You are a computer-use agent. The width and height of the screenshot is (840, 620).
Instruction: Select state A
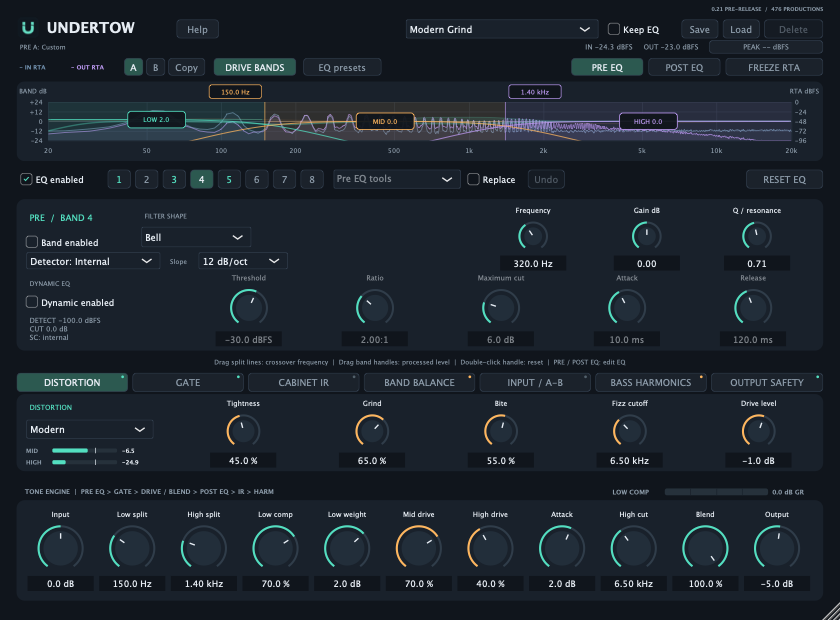(x=133, y=68)
